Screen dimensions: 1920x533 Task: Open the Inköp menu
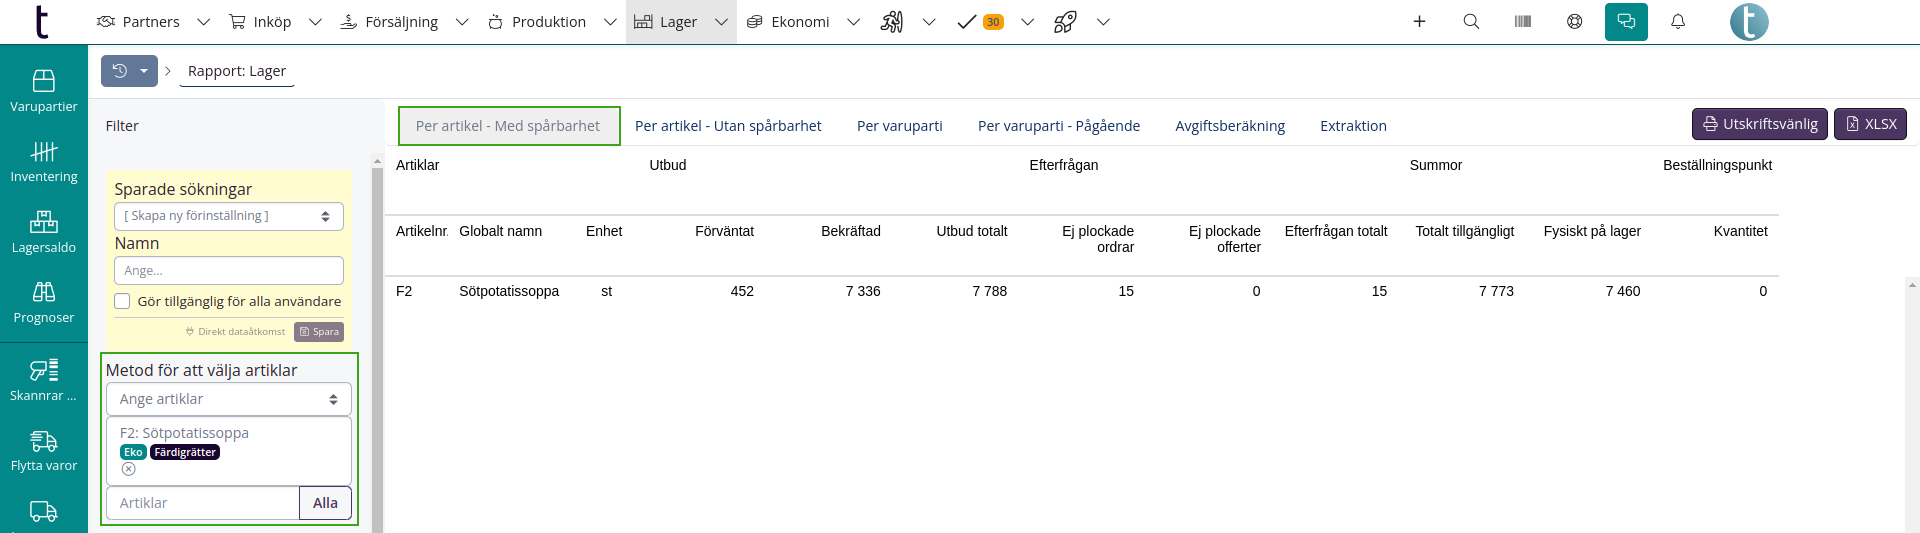coord(260,22)
